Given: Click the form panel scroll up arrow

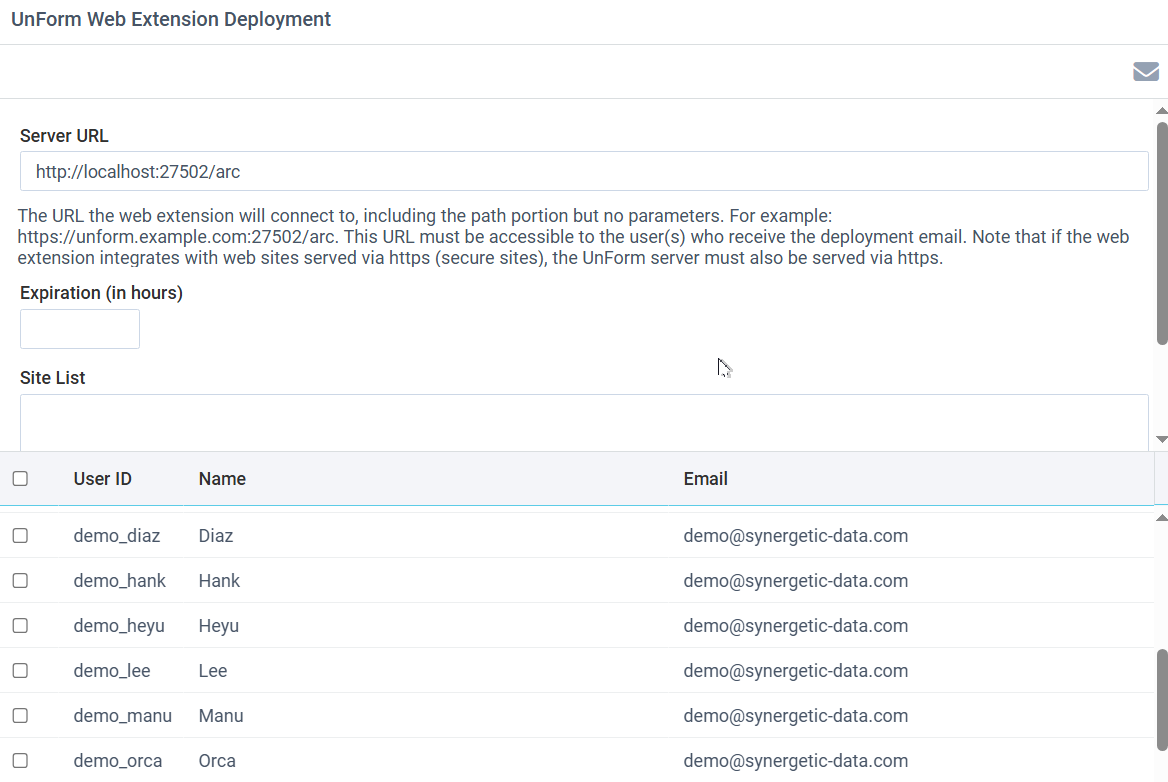Looking at the screenshot, I should tap(1161, 111).
